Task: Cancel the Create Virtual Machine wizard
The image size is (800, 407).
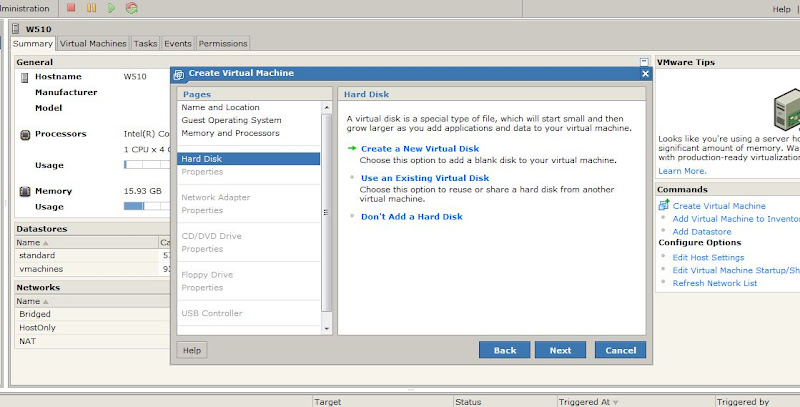Action: coord(620,350)
